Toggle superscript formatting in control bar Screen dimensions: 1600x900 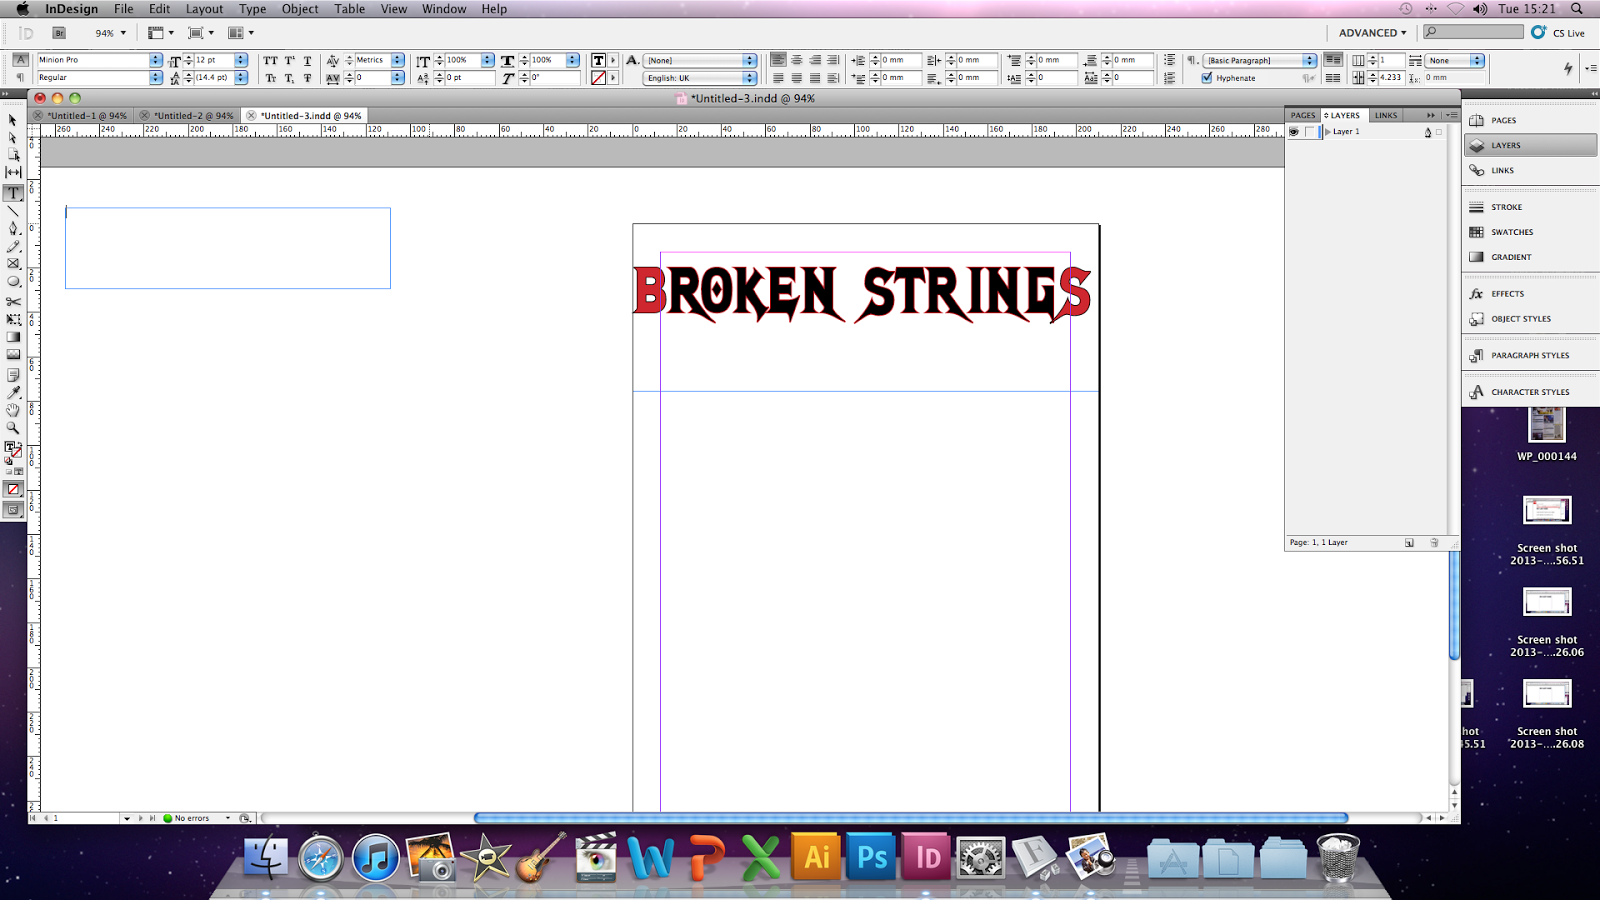[x=288, y=60]
